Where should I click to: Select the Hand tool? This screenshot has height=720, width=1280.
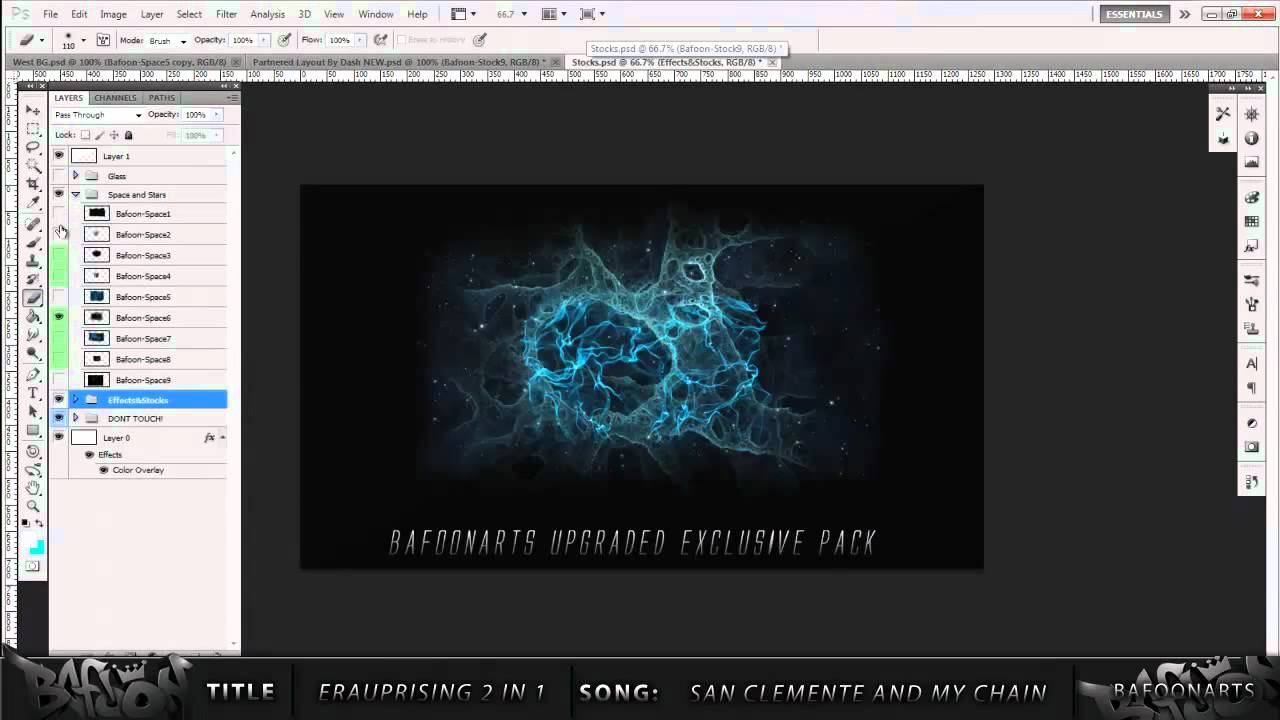coord(33,488)
